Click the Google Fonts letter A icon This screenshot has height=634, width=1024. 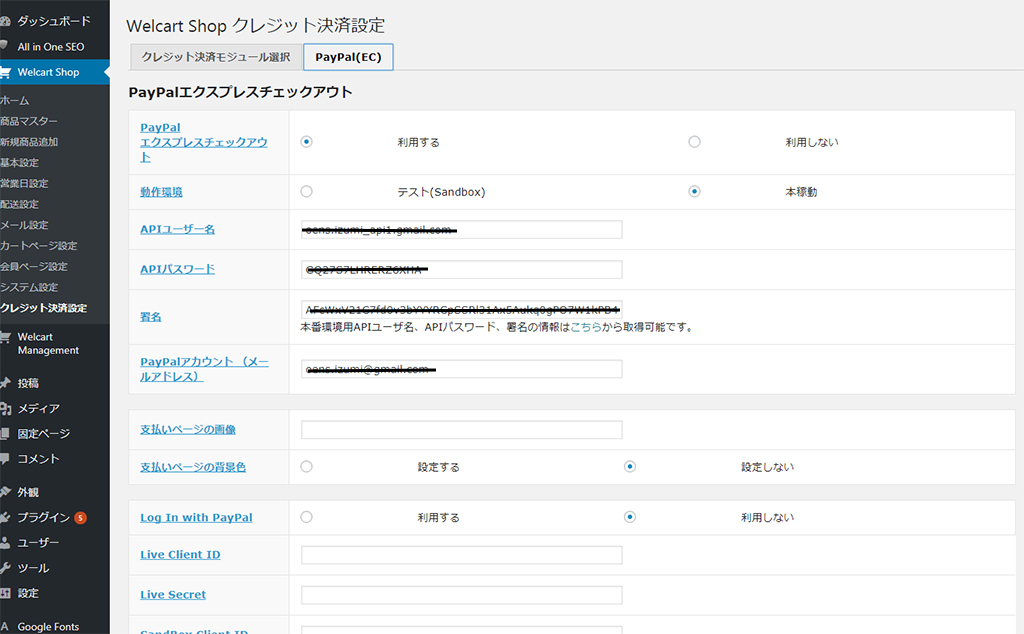pos(5,626)
